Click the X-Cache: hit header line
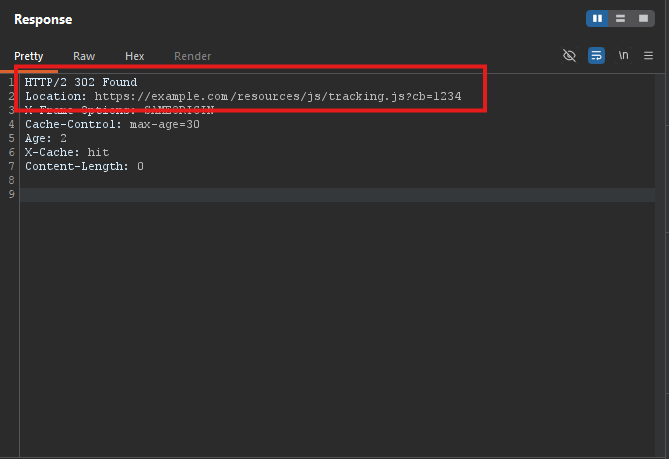This screenshot has height=459, width=669. (x=67, y=152)
